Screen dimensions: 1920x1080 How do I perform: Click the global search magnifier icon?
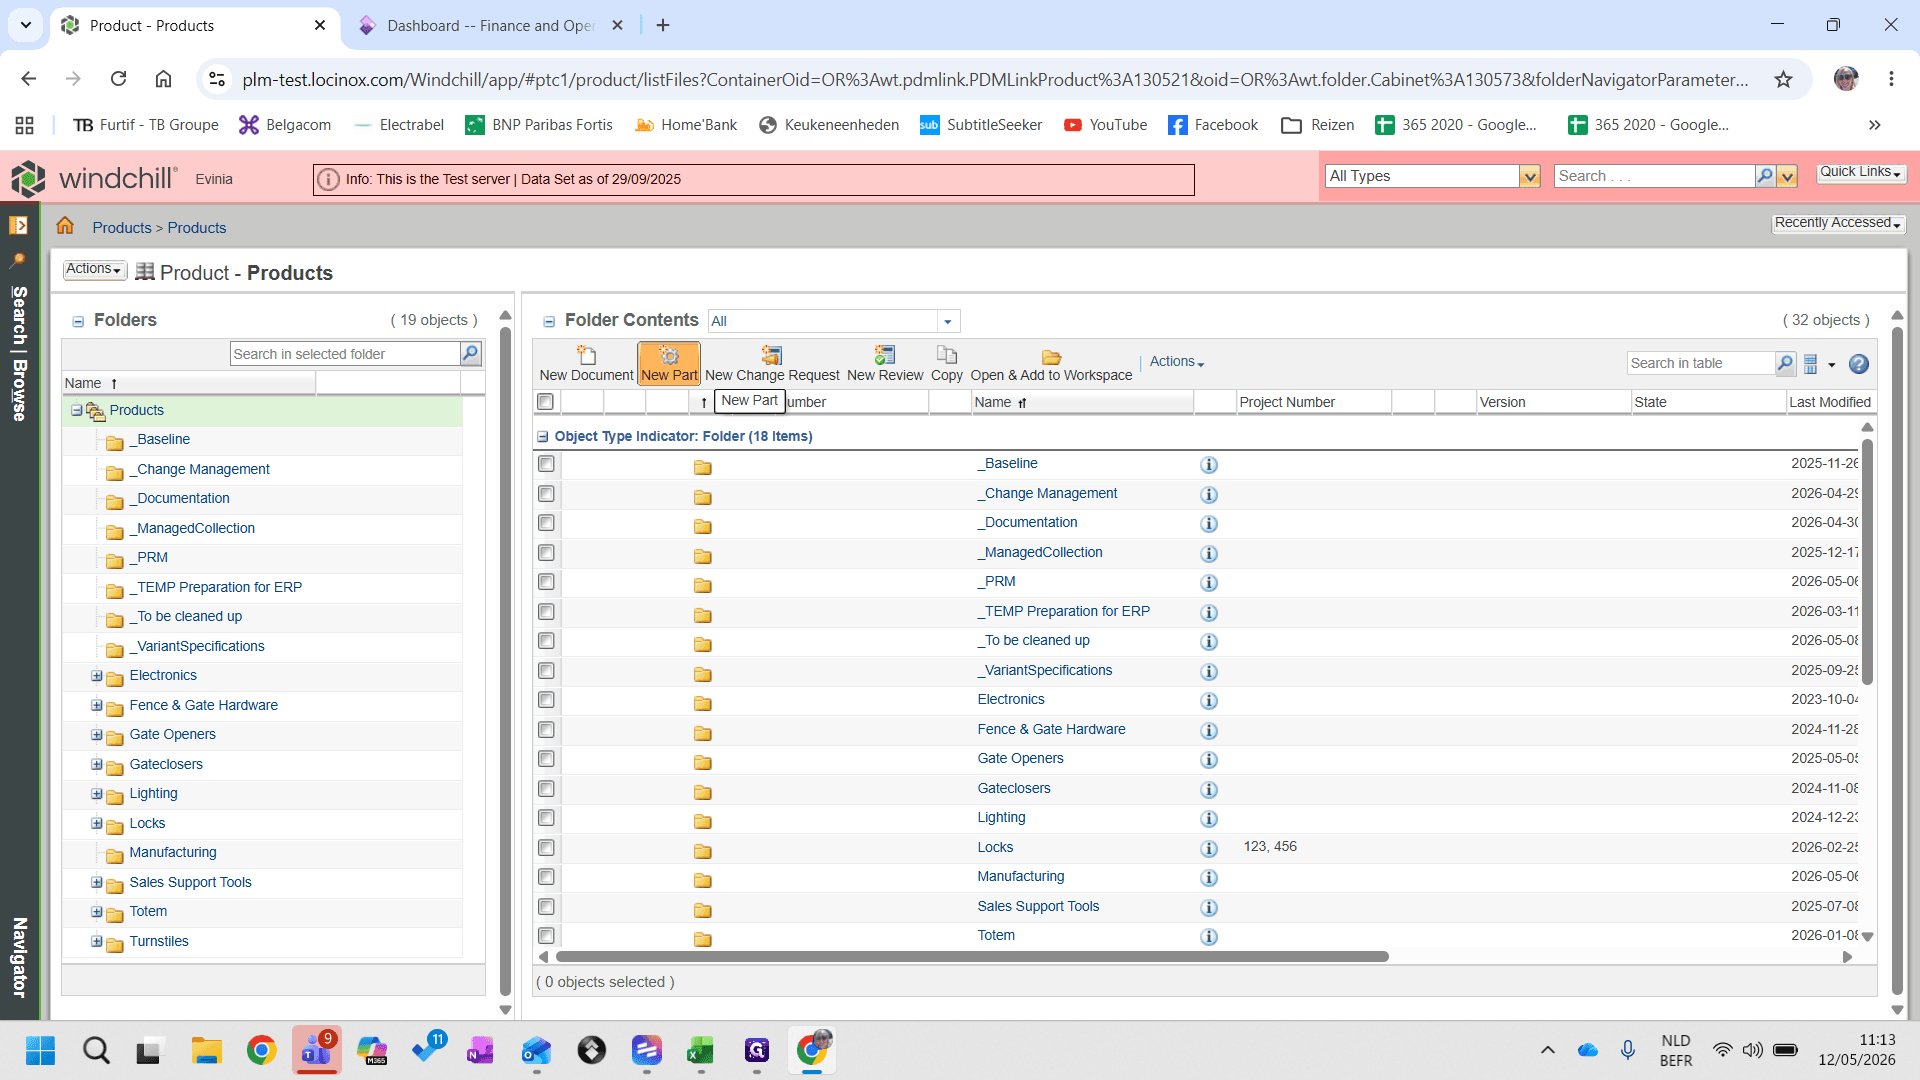(1765, 176)
